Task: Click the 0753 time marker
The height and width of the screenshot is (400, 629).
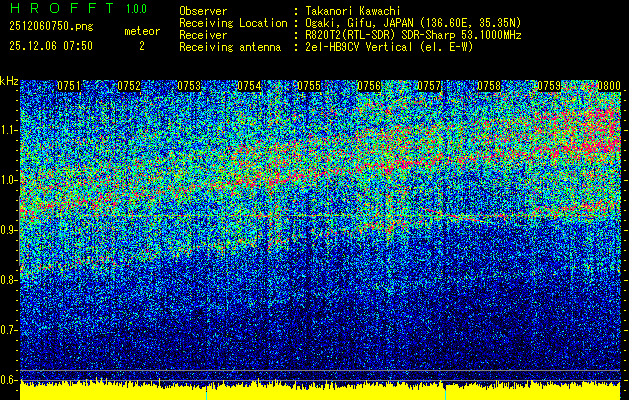Action: (x=189, y=86)
